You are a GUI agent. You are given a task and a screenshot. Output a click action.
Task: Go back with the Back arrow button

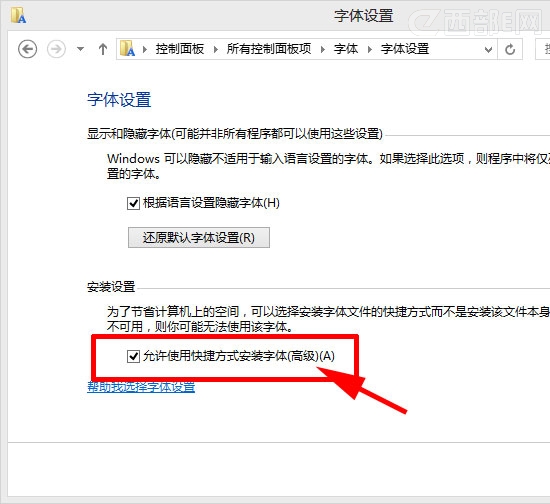point(27,49)
